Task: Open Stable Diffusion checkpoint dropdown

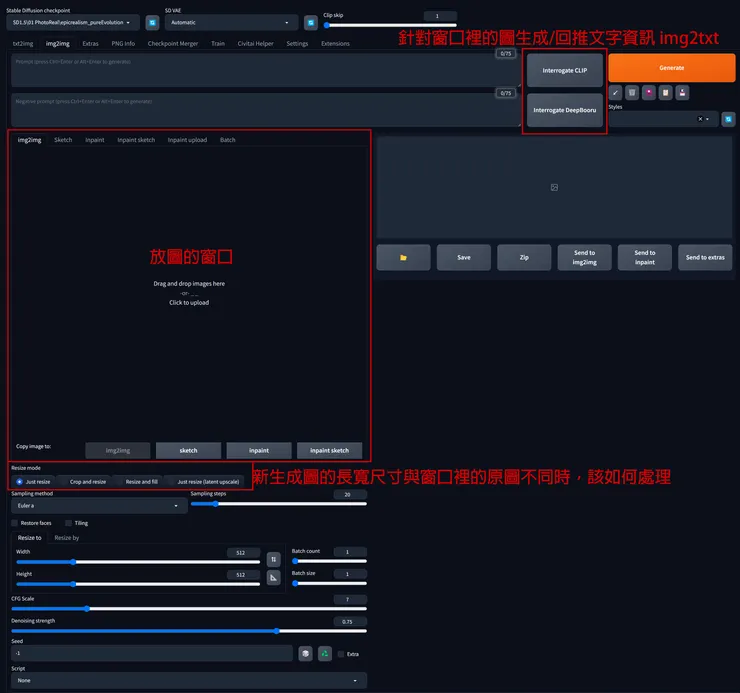Action: (x=73, y=23)
